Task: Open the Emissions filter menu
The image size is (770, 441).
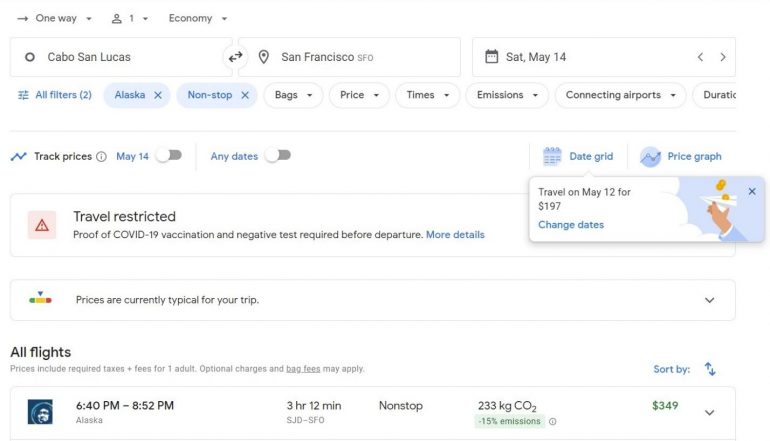Action: click(507, 95)
